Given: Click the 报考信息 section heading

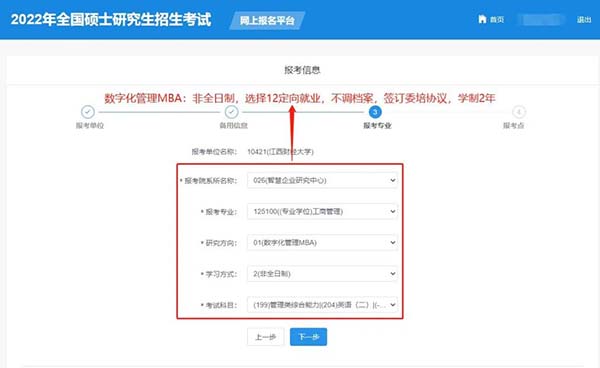Looking at the screenshot, I should point(302,70).
